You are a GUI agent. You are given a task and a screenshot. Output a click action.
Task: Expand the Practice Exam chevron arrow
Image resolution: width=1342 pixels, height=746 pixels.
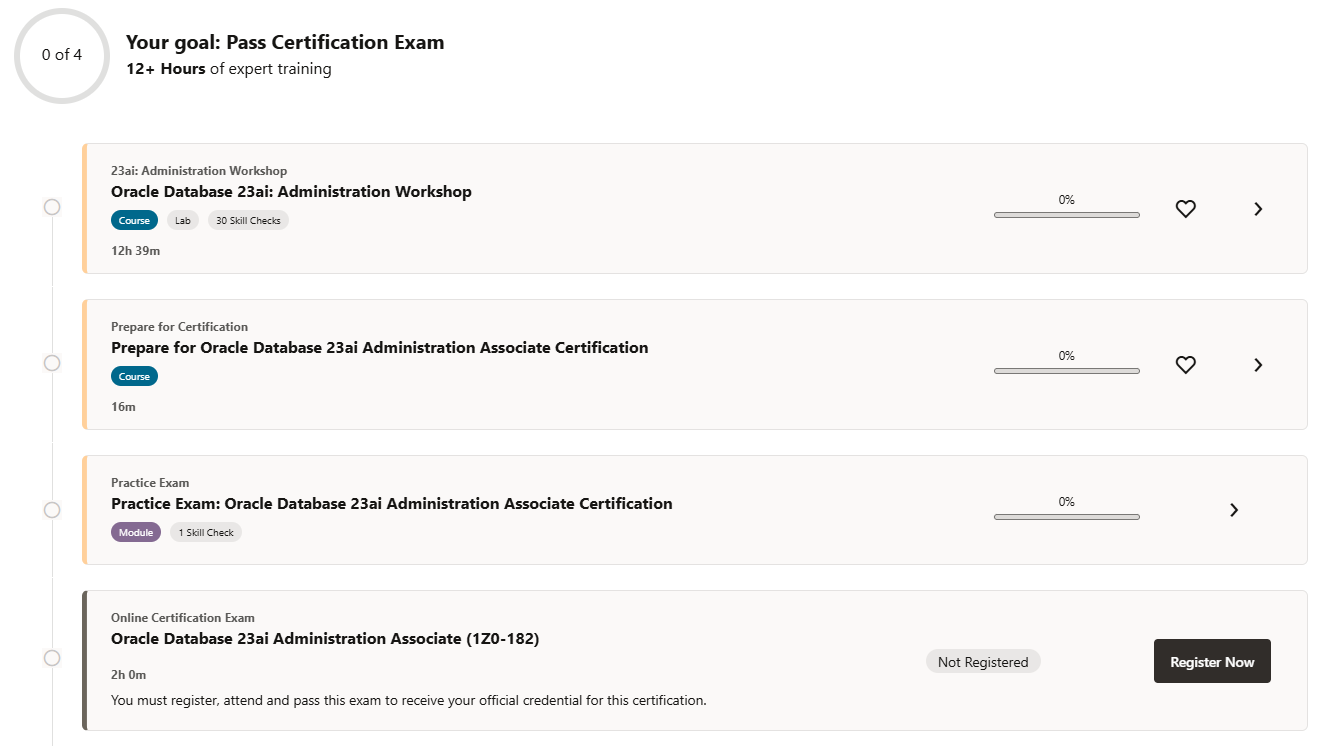point(1234,510)
